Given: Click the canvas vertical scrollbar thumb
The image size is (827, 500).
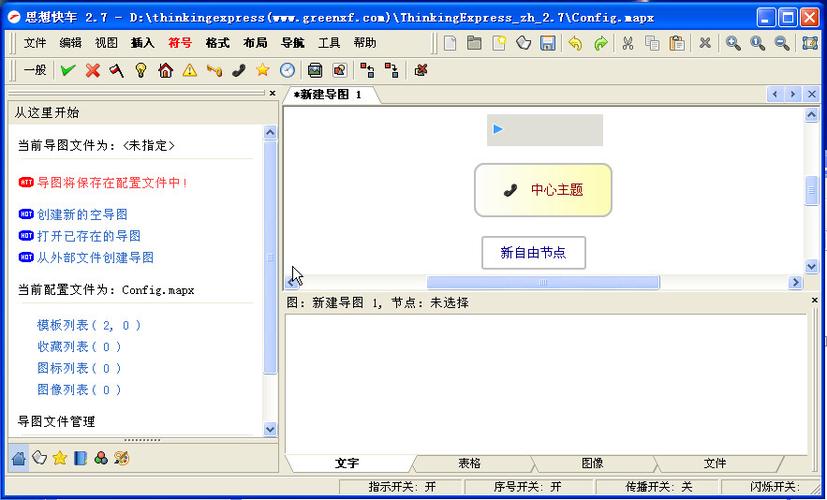Looking at the screenshot, I should 811,190.
